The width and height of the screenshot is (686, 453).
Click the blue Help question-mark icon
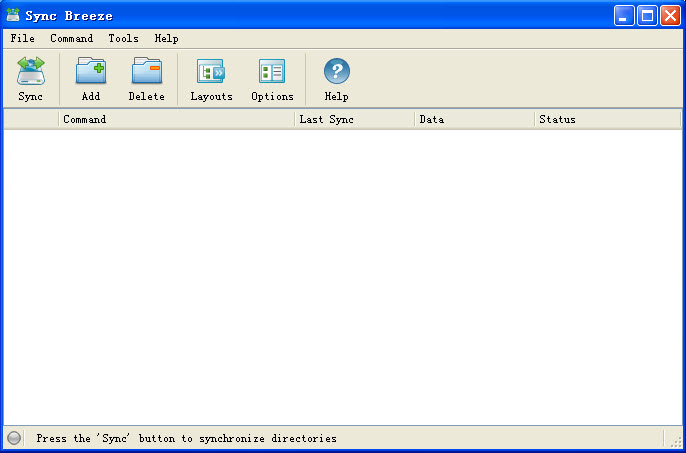point(336,72)
